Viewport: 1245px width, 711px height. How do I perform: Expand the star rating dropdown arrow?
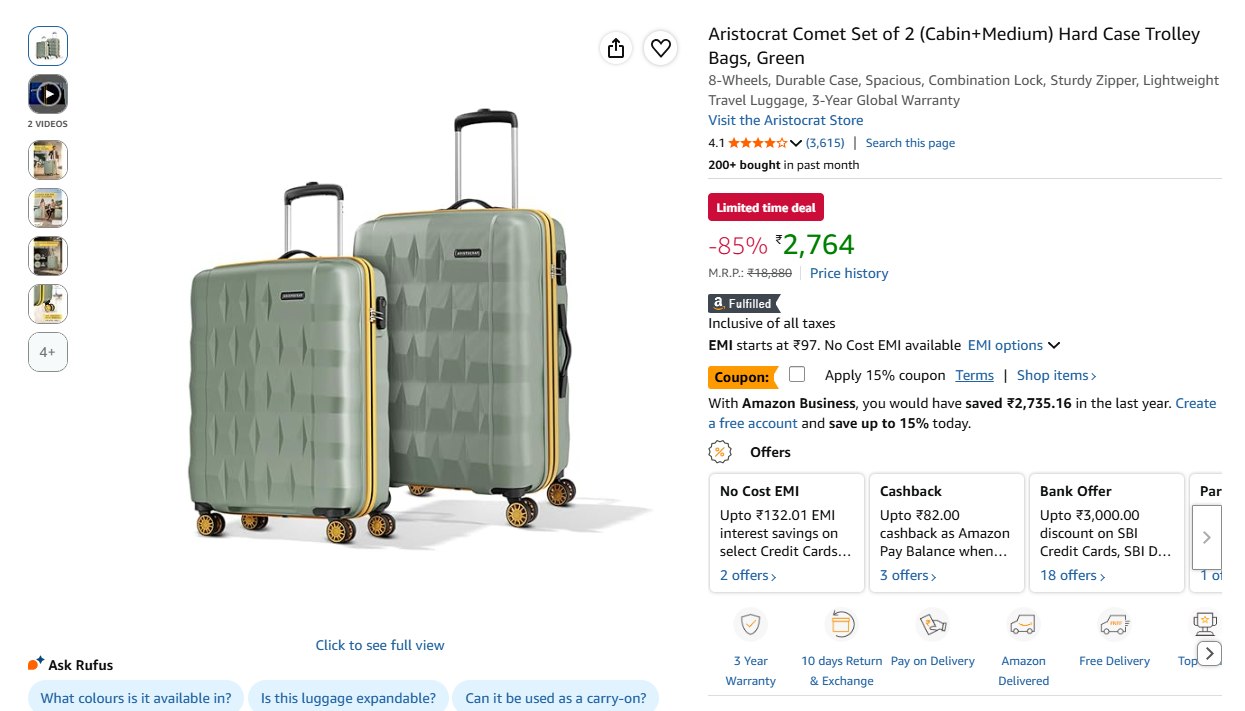point(796,143)
